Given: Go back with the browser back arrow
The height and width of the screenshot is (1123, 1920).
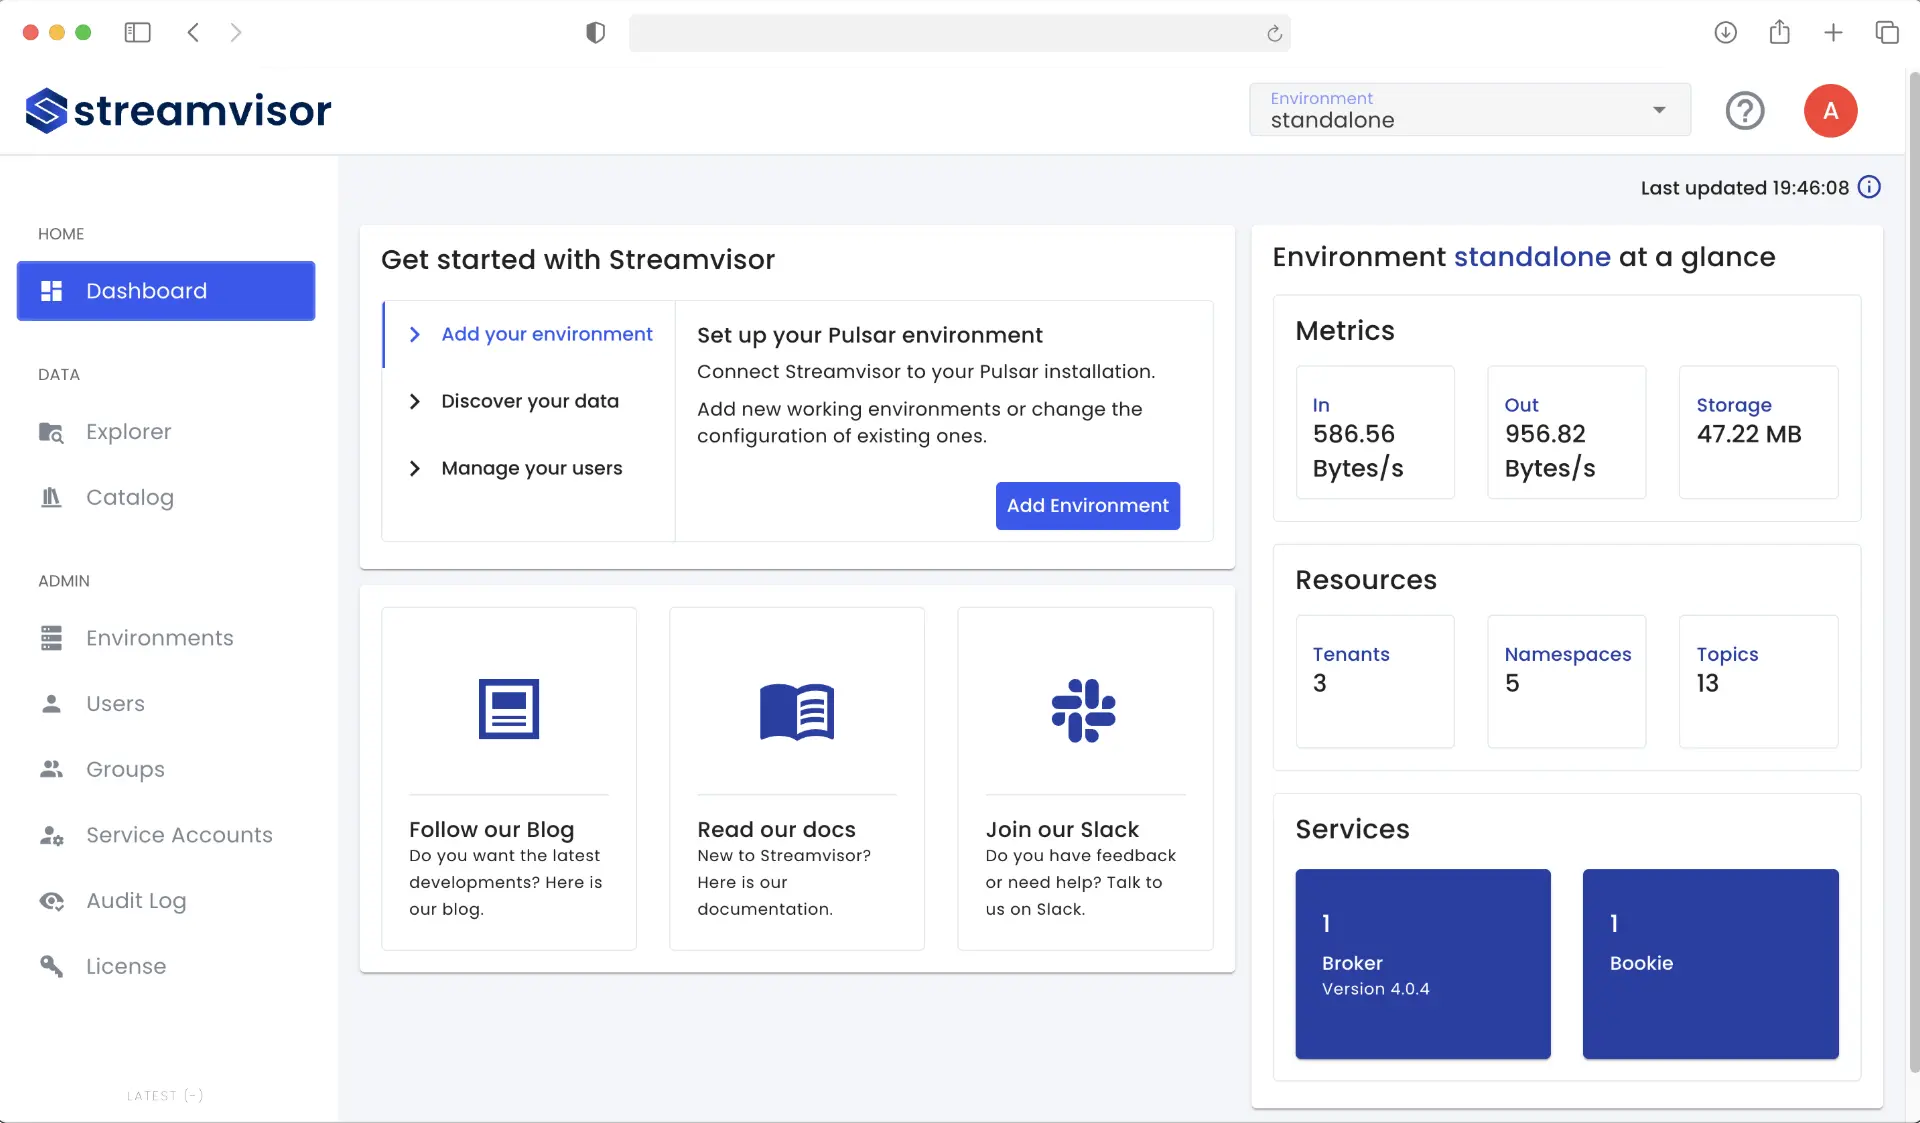Looking at the screenshot, I should tap(193, 33).
